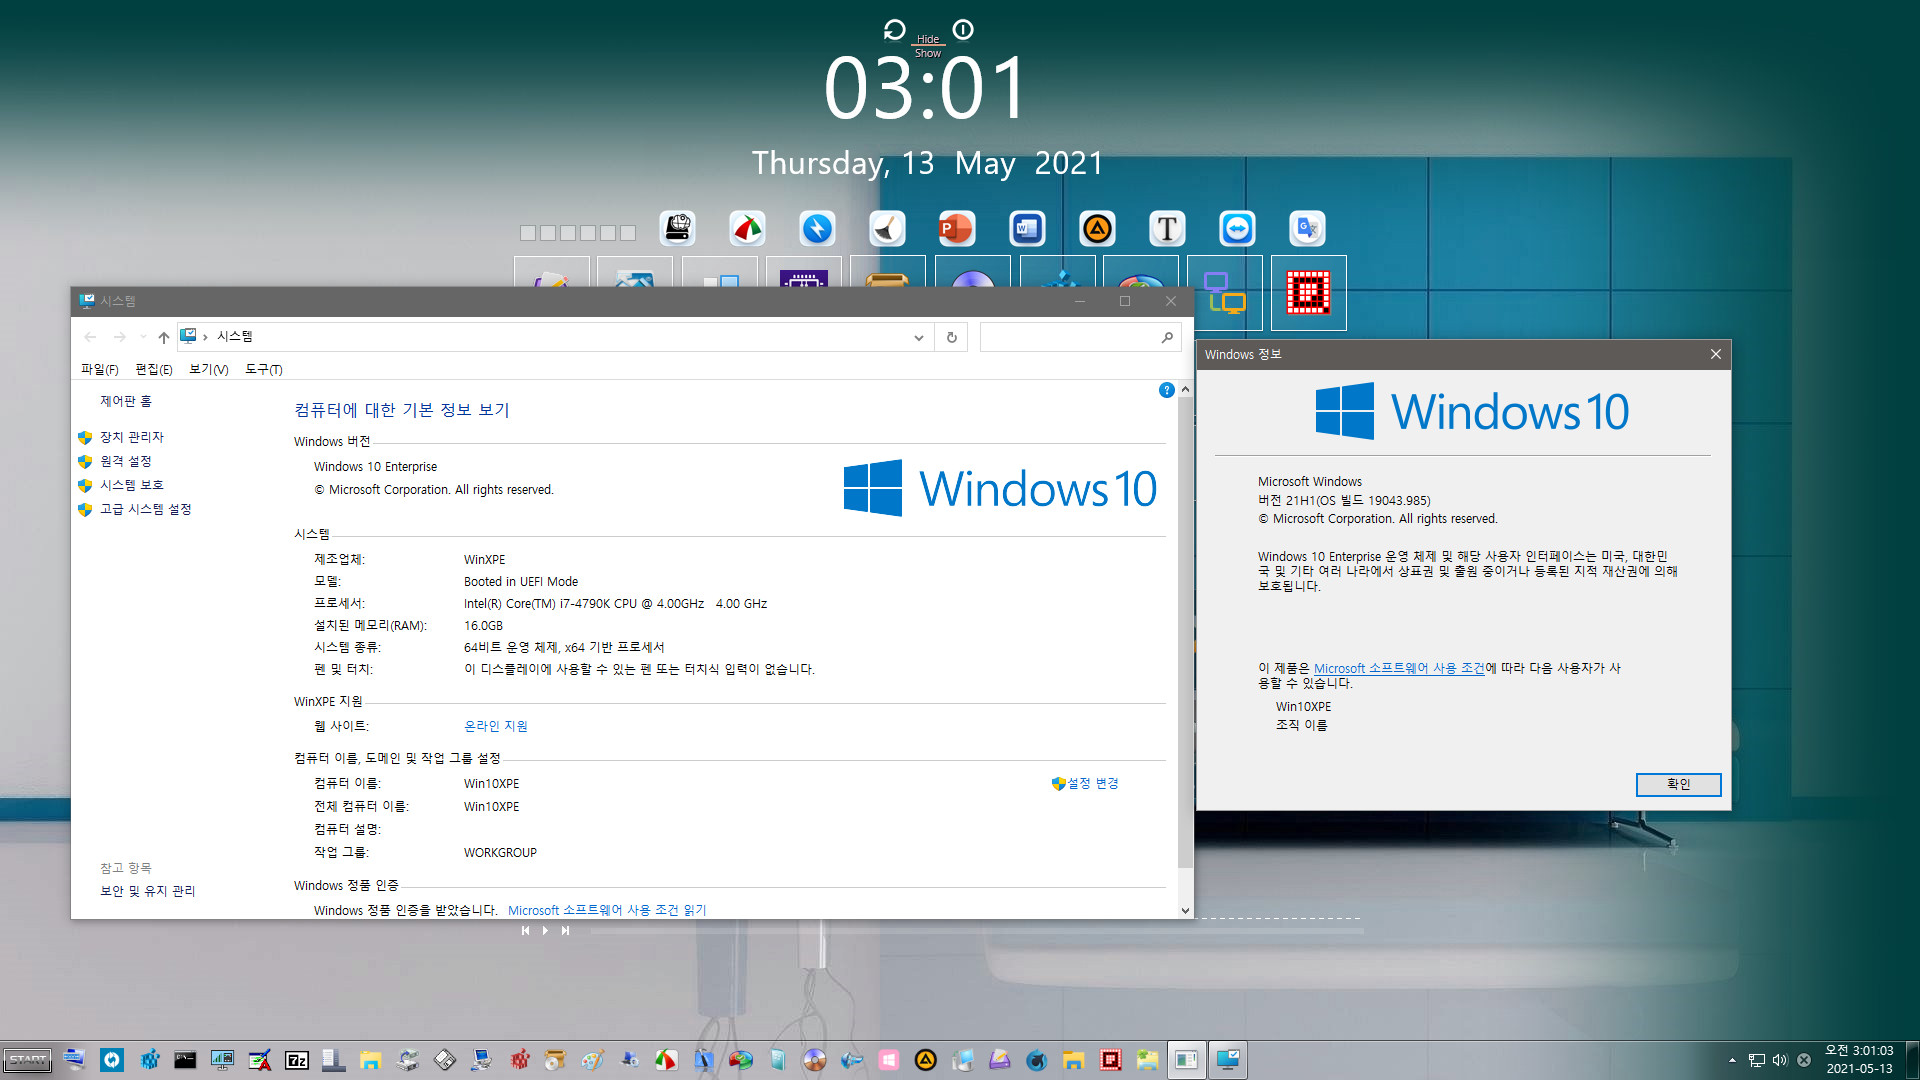Launch the FastStone capture dock icon
This screenshot has width=1920, height=1080.
[x=747, y=229]
